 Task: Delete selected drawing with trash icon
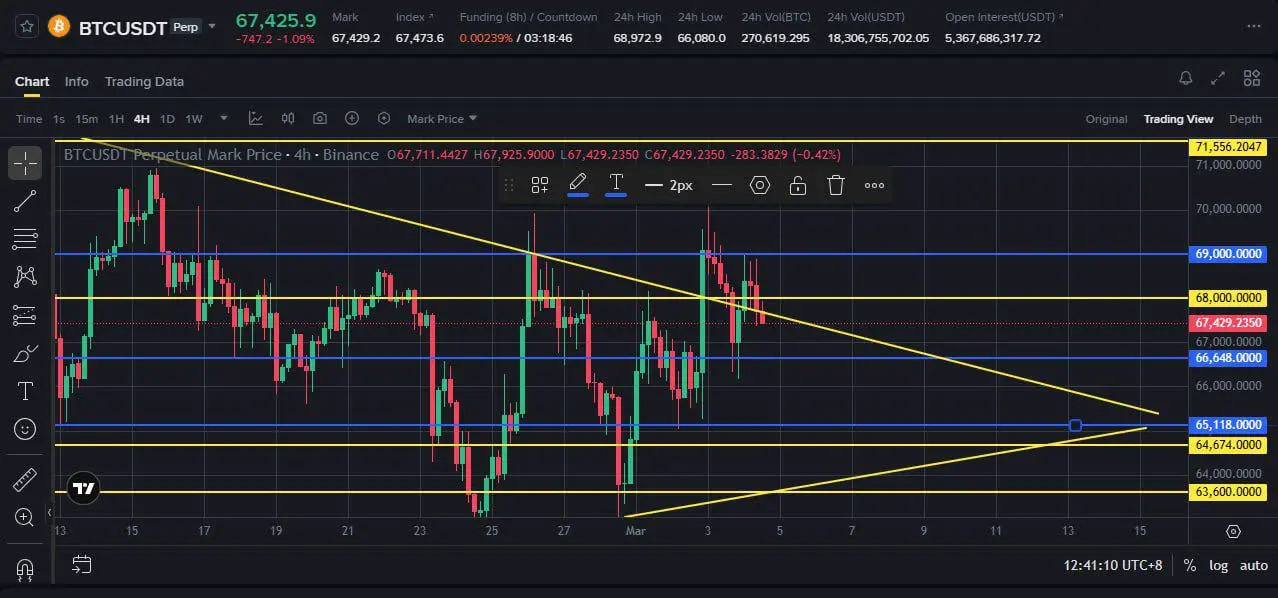pos(836,185)
